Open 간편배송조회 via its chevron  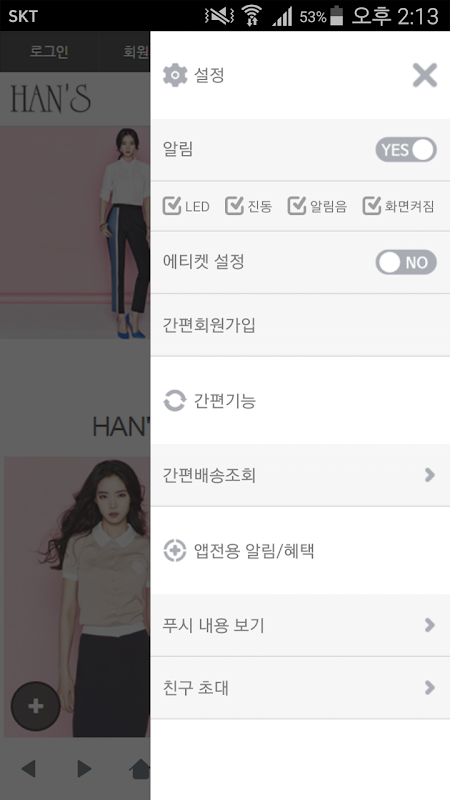point(430,475)
